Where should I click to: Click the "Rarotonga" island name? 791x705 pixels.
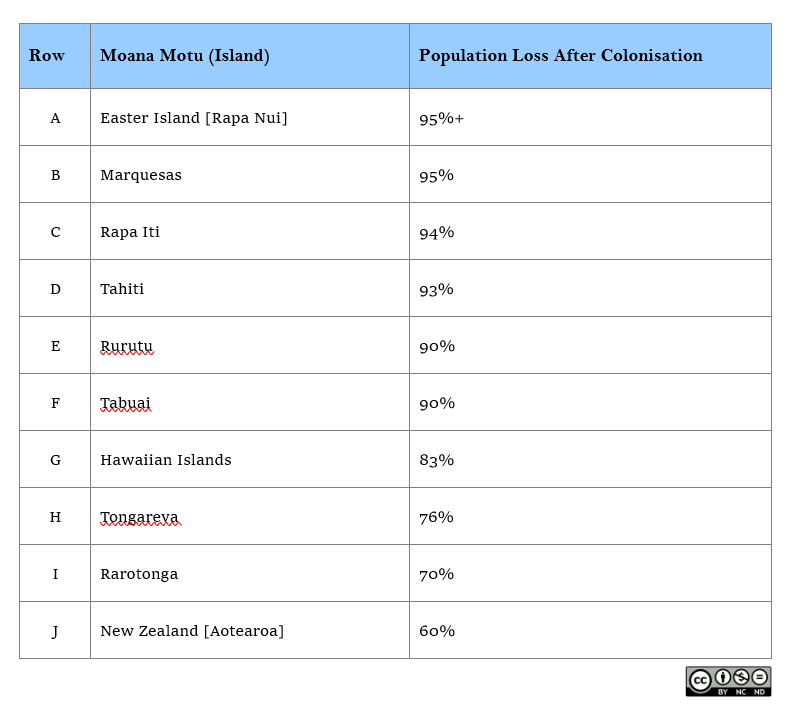click(x=139, y=574)
